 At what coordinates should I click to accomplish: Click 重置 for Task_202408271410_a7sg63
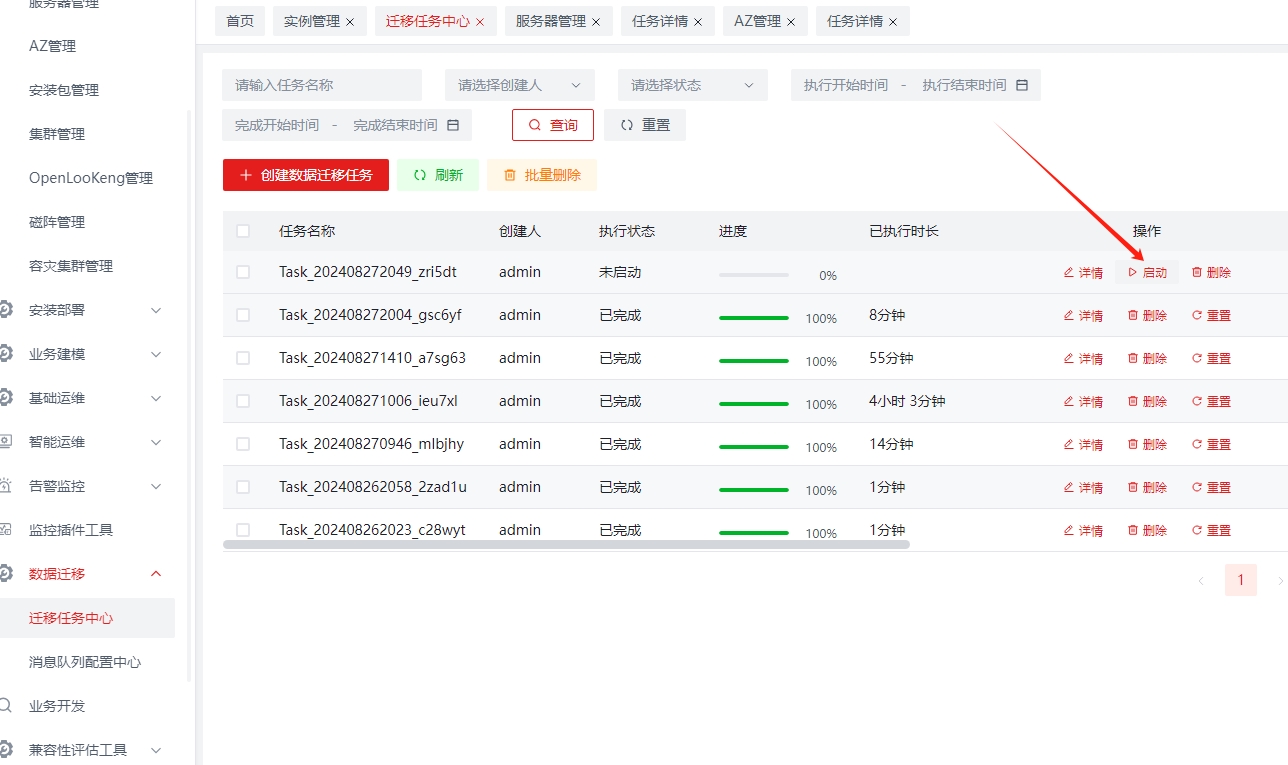pos(1211,358)
